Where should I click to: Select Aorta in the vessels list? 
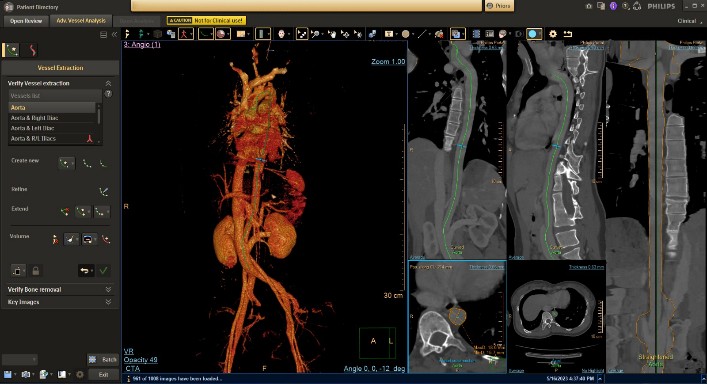[52, 107]
